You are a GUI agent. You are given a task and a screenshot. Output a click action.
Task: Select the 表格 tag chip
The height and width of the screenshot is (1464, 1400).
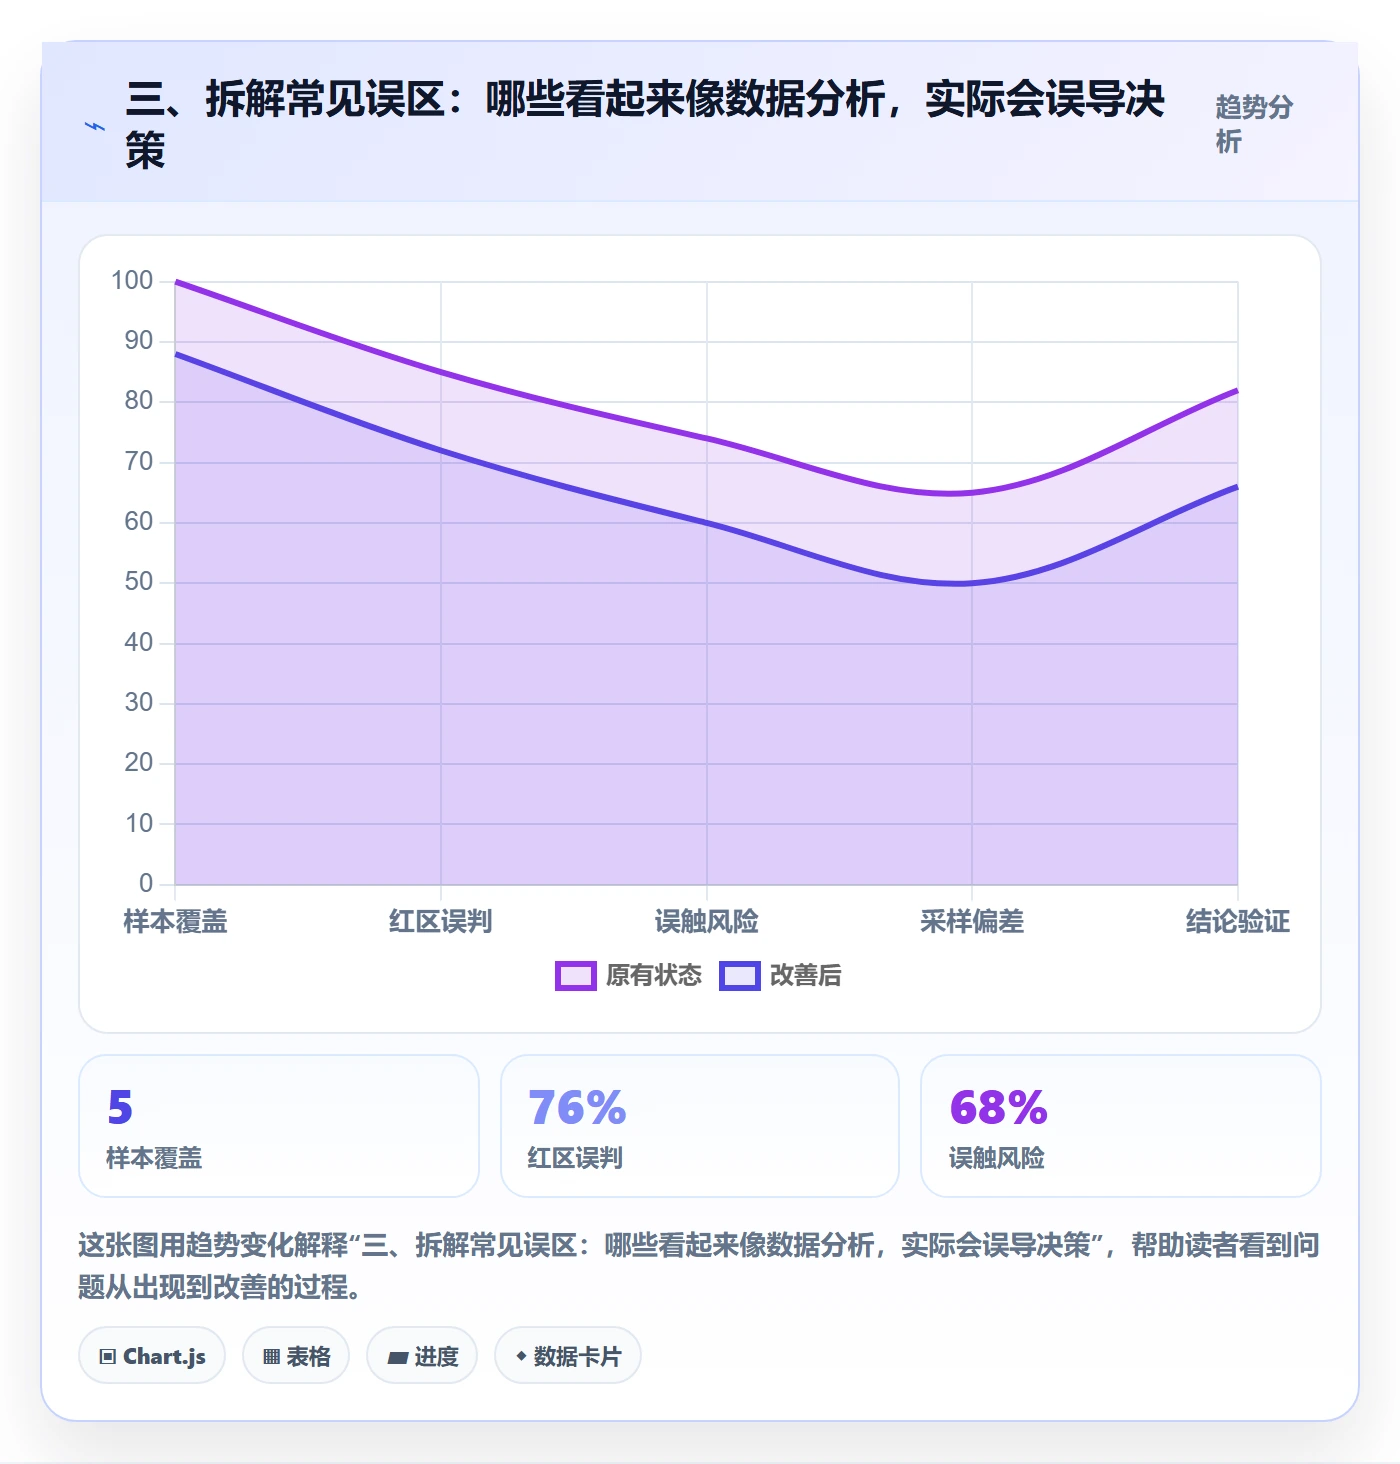pyautogui.click(x=296, y=1356)
